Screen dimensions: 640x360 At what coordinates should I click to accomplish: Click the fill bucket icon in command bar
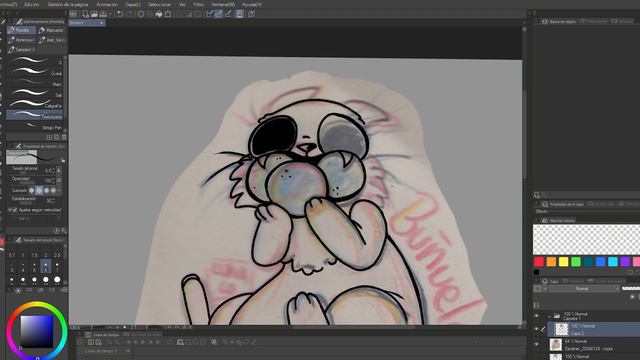pyautogui.click(x=159, y=14)
